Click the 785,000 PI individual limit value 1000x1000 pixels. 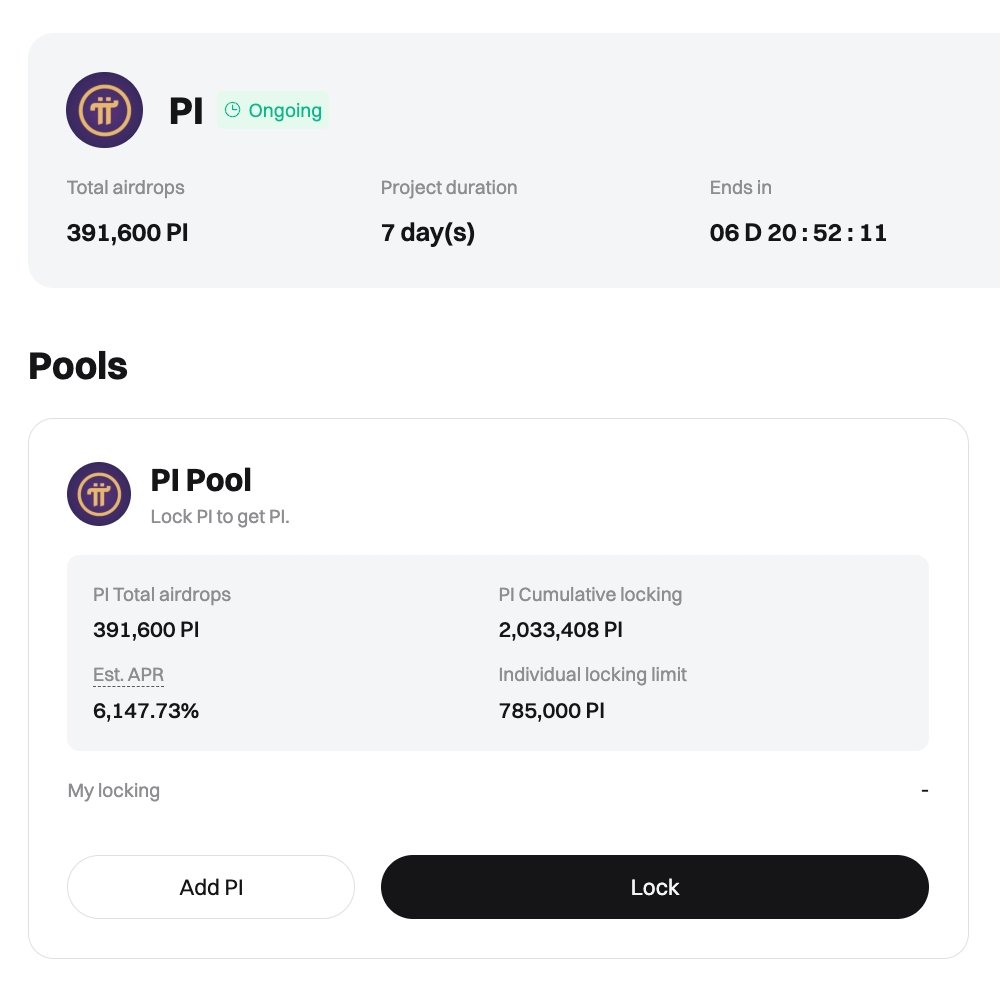tap(552, 711)
